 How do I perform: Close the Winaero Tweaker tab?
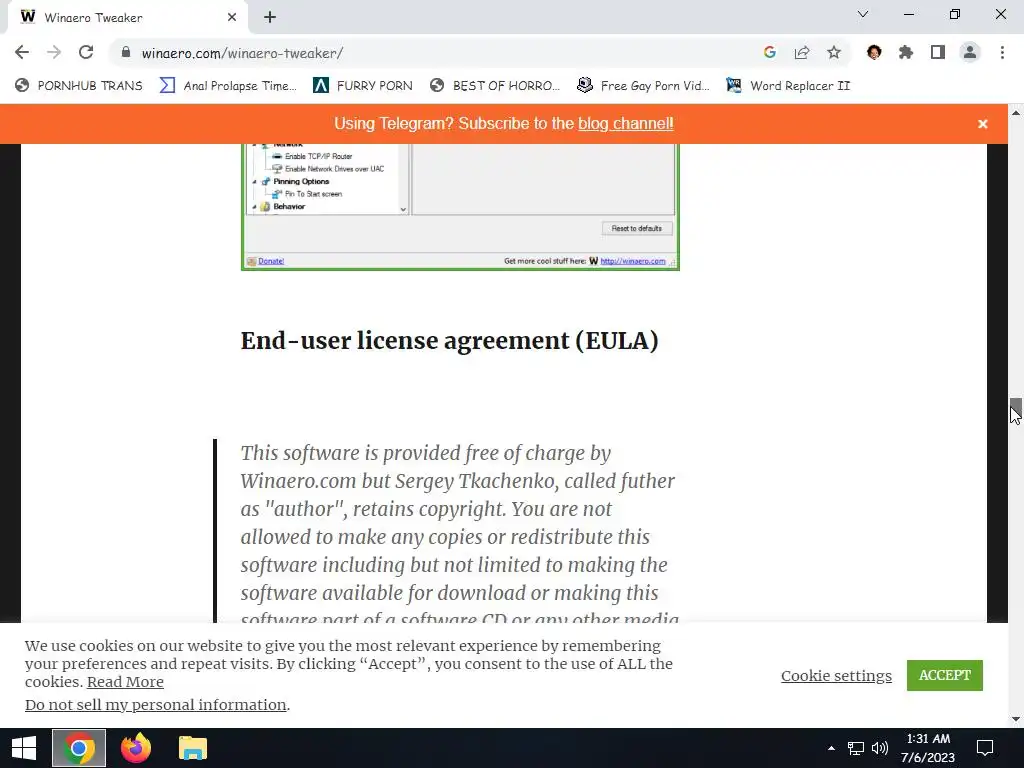[x=232, y=18]
